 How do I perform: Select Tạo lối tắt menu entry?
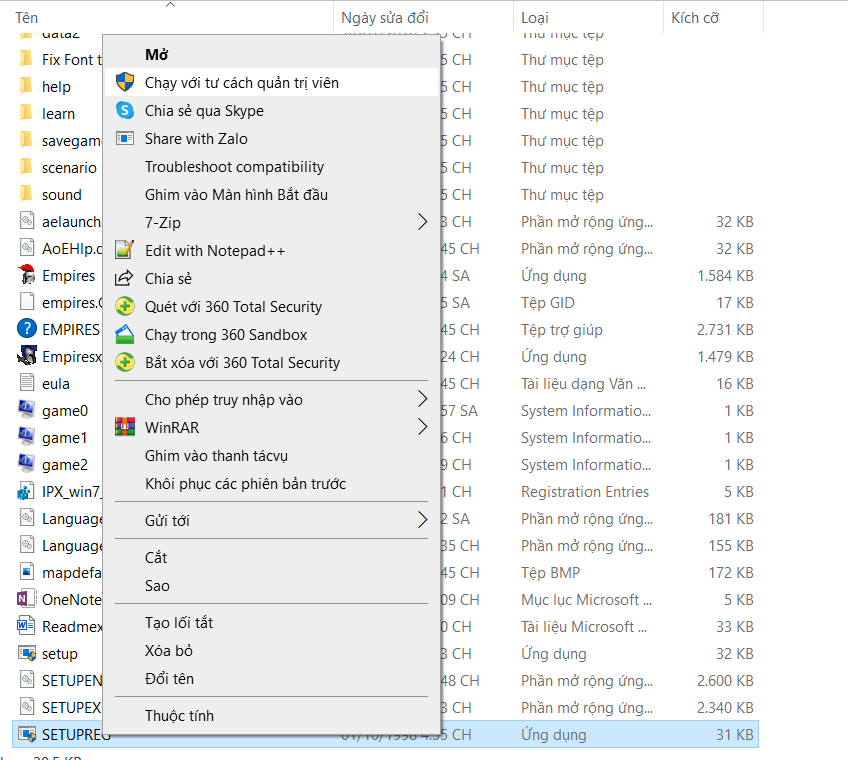pyautogui.click(x=179, y=622)
